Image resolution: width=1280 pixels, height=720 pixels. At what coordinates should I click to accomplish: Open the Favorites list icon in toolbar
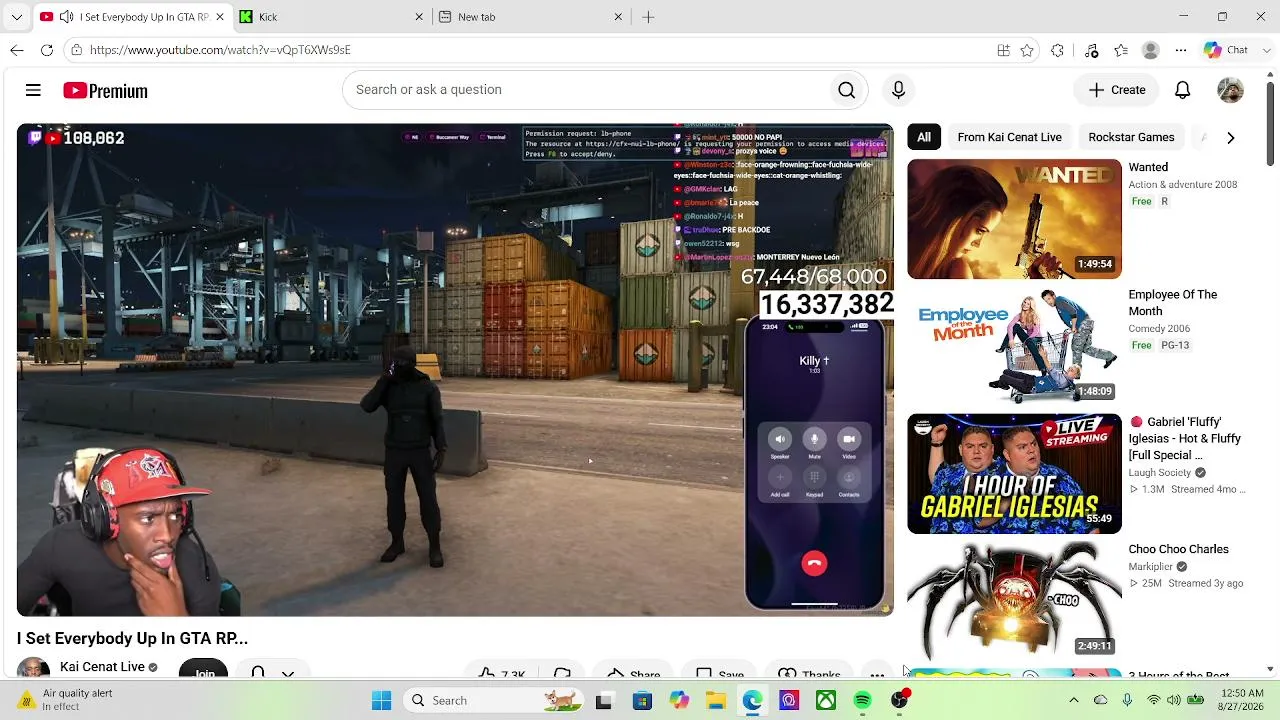[1121, 50]
